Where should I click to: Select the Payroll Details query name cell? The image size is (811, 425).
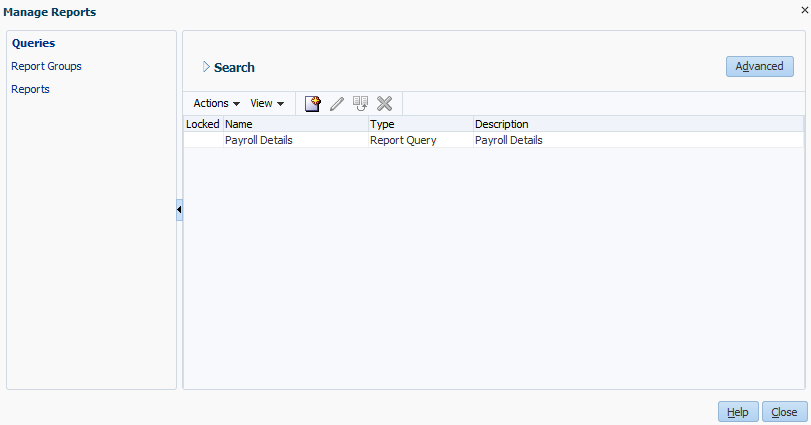click(x=258, y=140)
